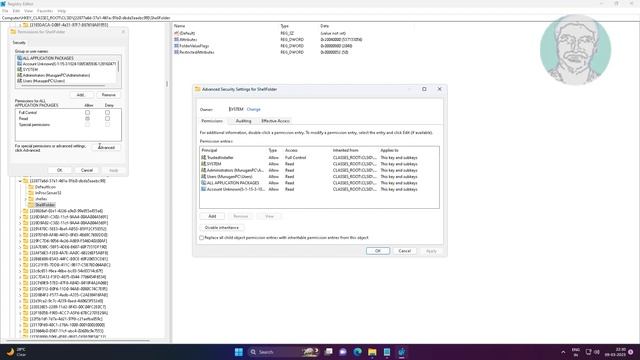640x360 pixels.
Task: Toggle Read Deny checkbox
Action: click(107, 118)
